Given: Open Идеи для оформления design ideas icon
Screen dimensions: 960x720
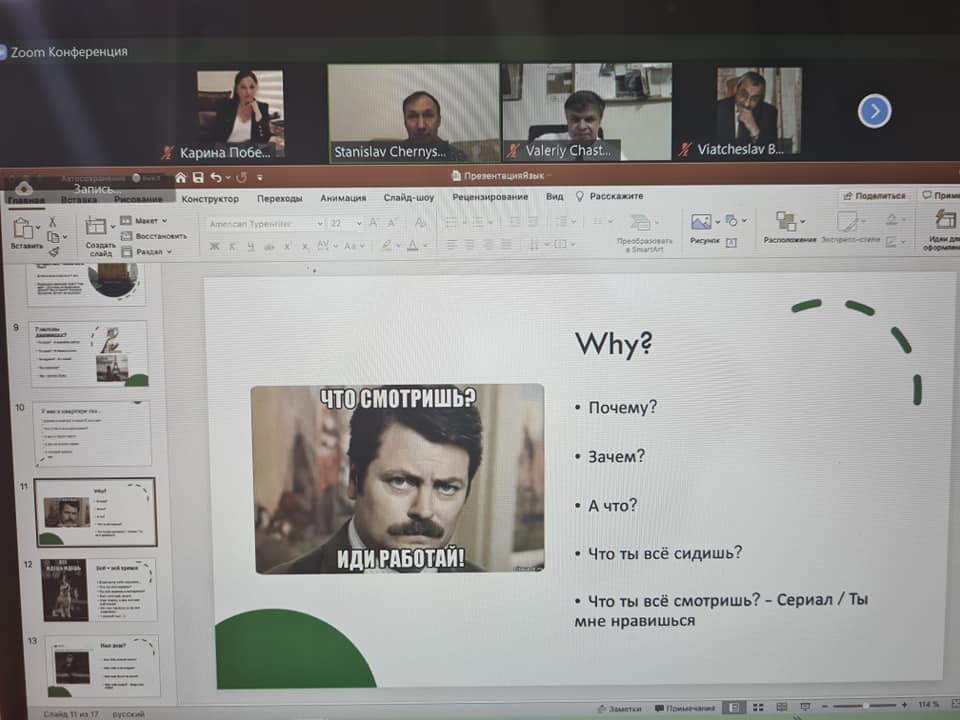Looking at the screenshot, I should (945, 220).
